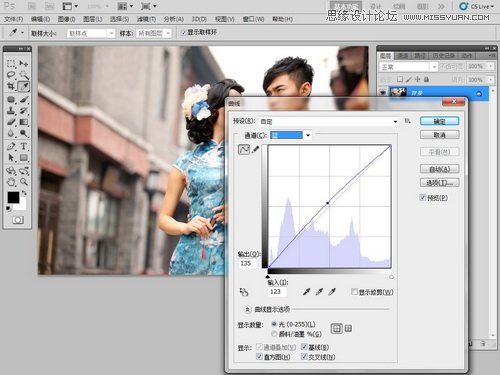Select the Spot Healing Brush tool
The width and height of the screenshot is (500, 375).
11,99
